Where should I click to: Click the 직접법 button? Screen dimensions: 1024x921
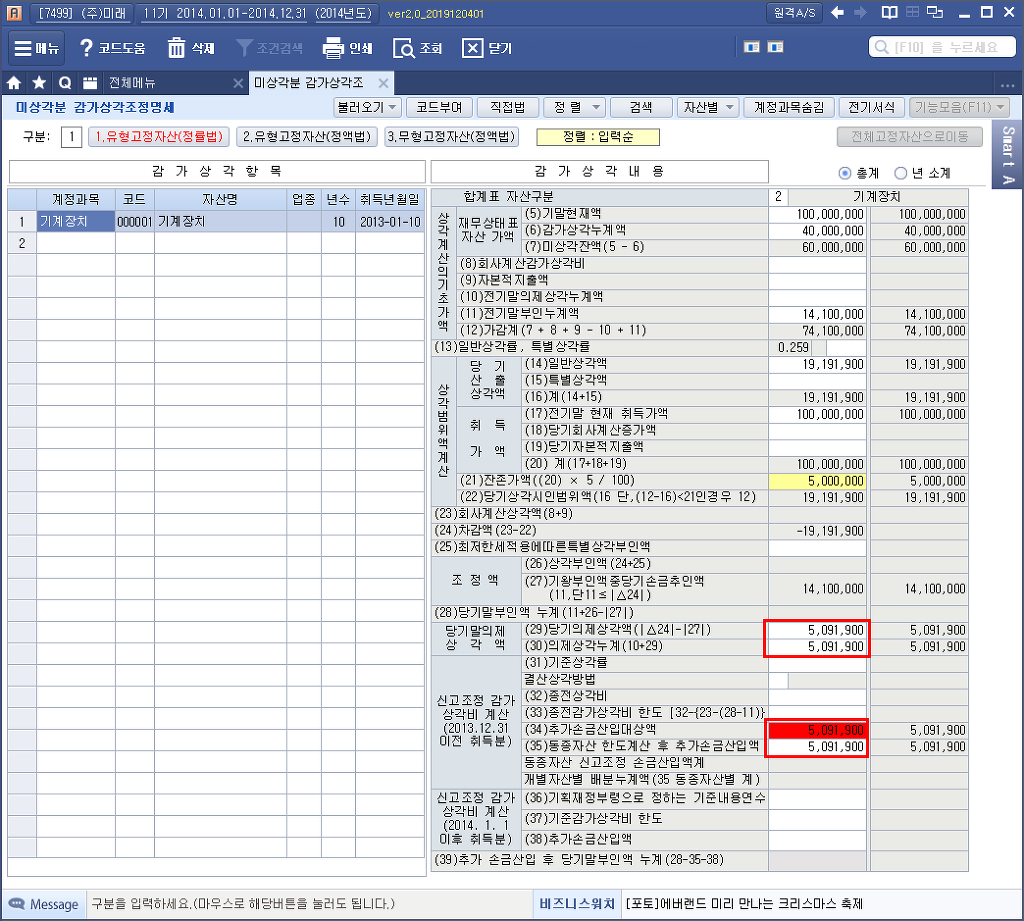click(x=507, y=107)
